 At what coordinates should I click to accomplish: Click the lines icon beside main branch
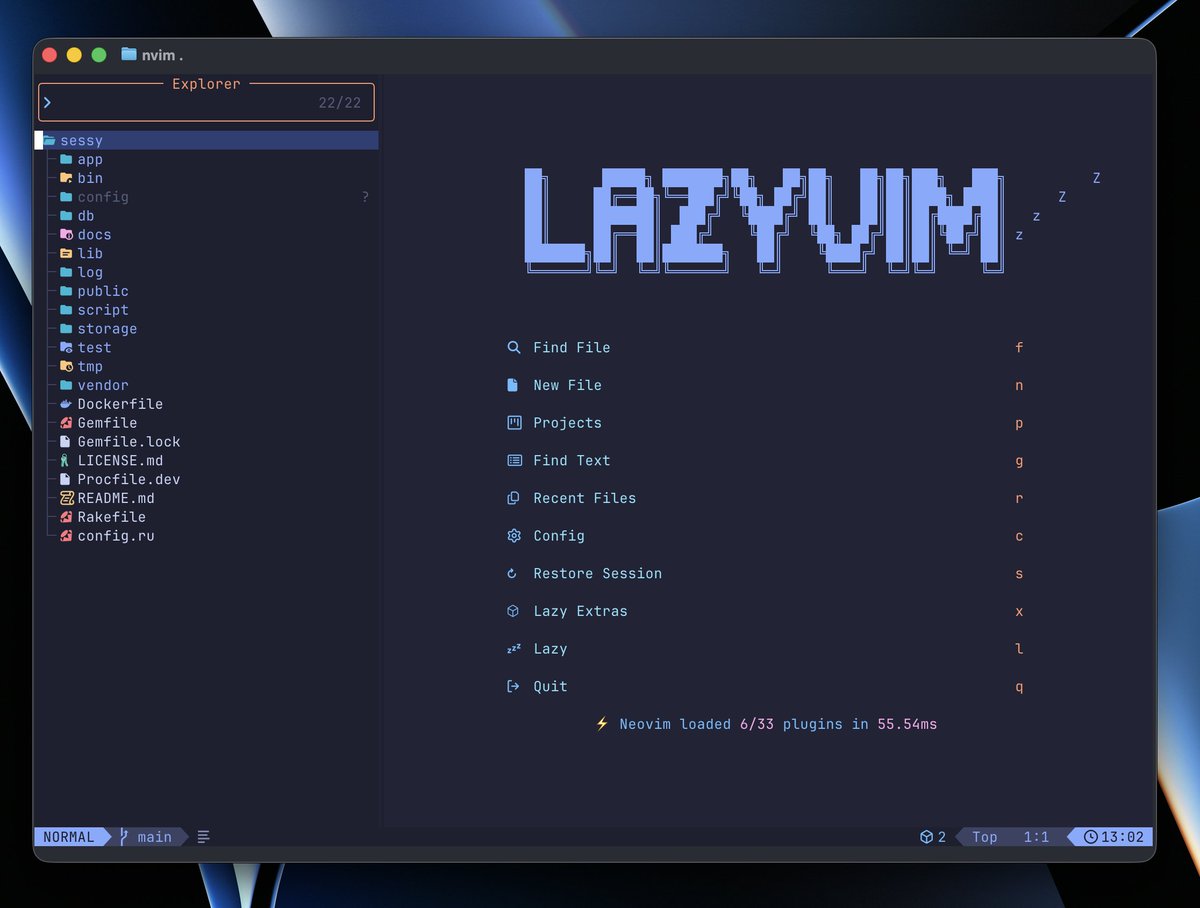pyautogui.click(x=203, y=837)
